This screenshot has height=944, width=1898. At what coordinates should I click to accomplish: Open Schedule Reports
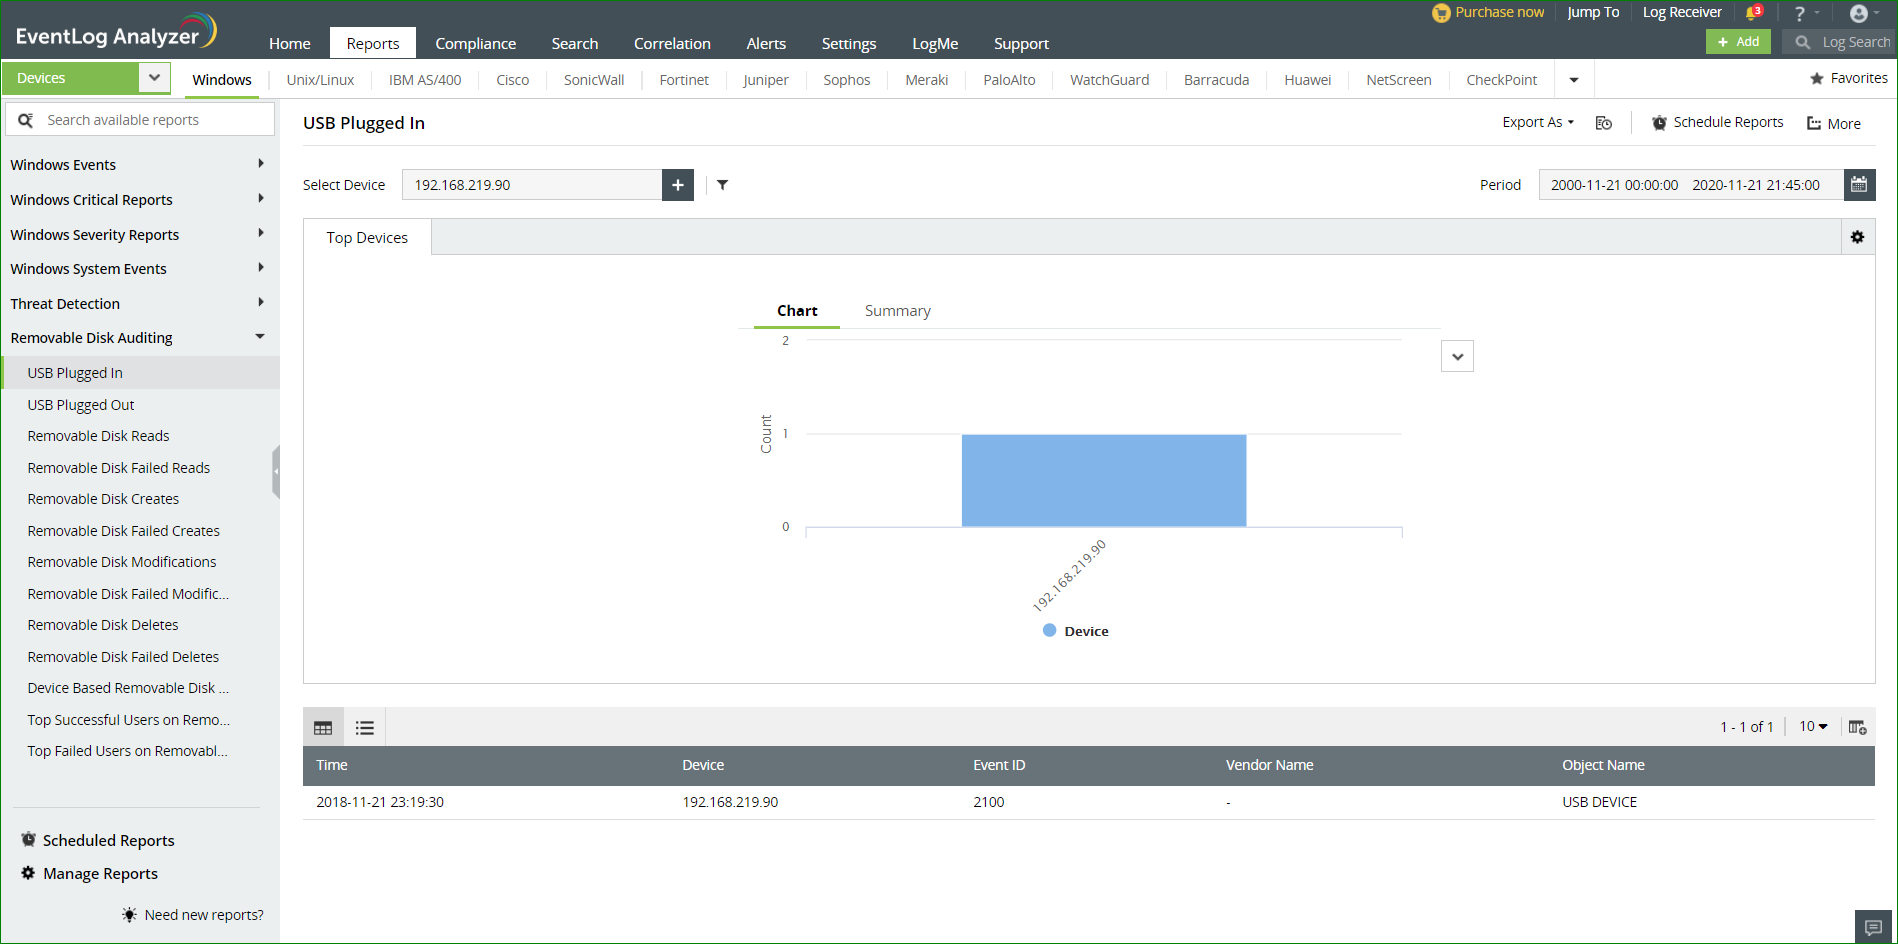pos(1717,122)
